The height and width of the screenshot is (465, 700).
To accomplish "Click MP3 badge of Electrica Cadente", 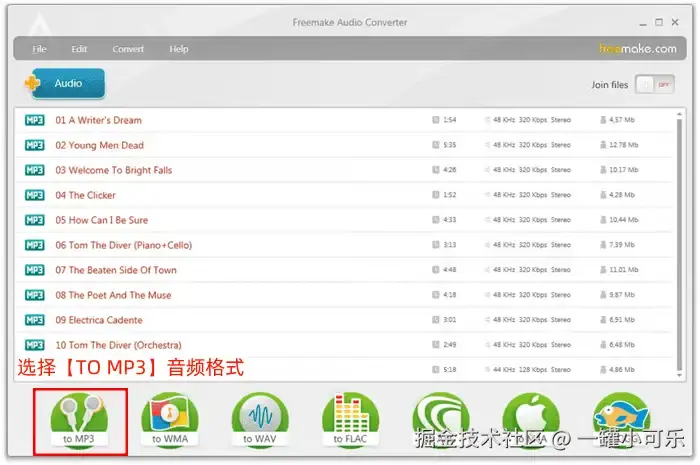I will [35, 320].
